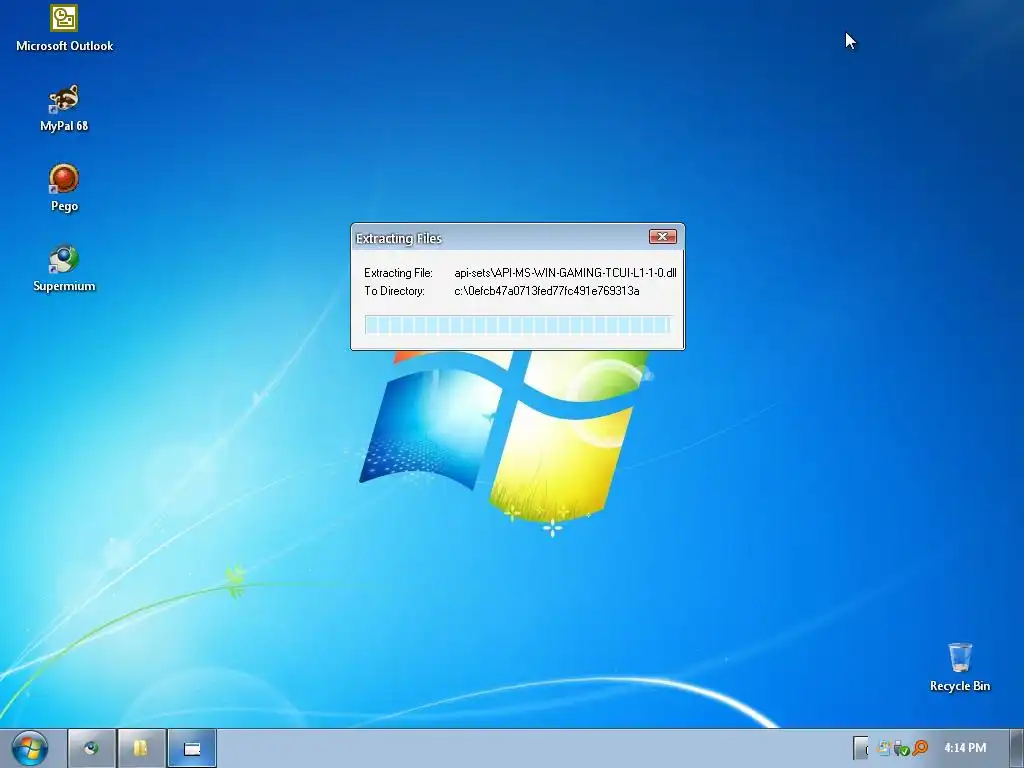
Task: Click the "To Directory:" label
Action: [394, 291]
